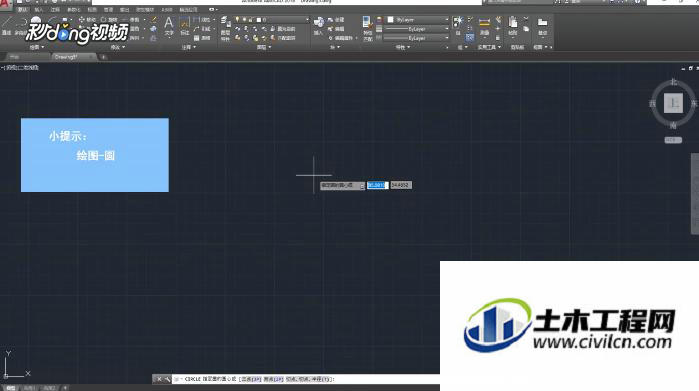Image resolution: width=699 pixels, height=391 pixels.
Task: Select the Dimension annotation tool icon
Action: click(x=184, y=26)
